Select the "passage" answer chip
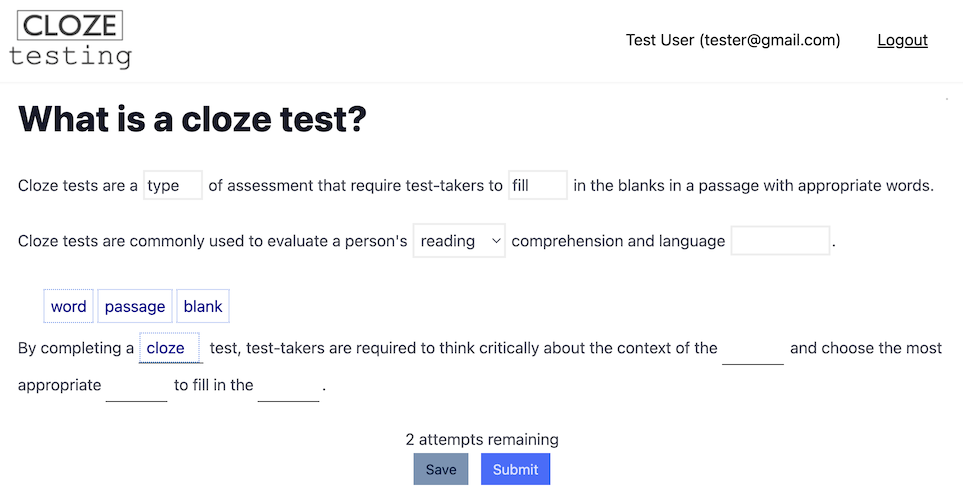Viewport: 963px width, 503px height. point(135,307)
